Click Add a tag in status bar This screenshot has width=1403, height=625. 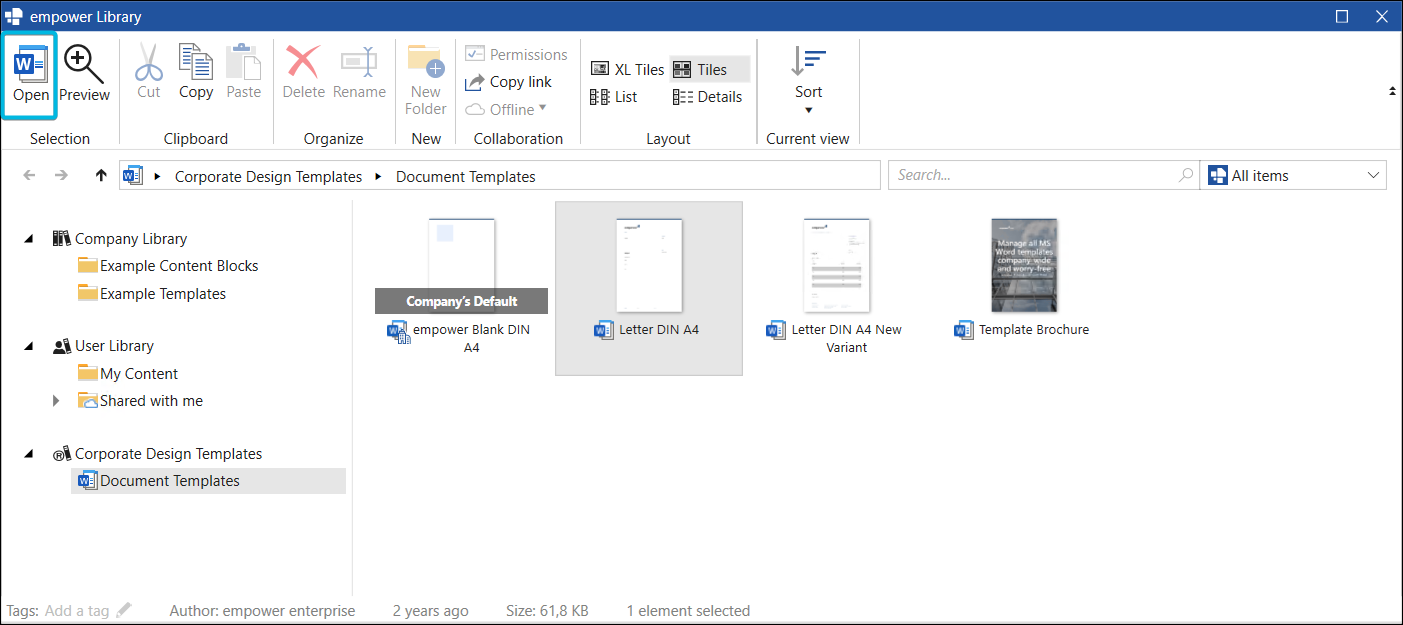point(78,610)
